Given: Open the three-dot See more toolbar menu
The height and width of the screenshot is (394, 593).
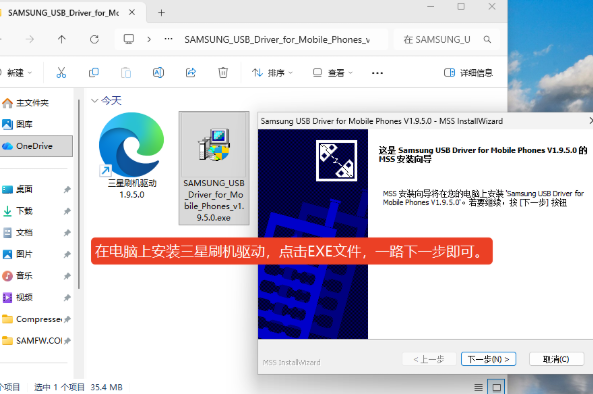Looking at the screenshot, I should coord(377,73).
